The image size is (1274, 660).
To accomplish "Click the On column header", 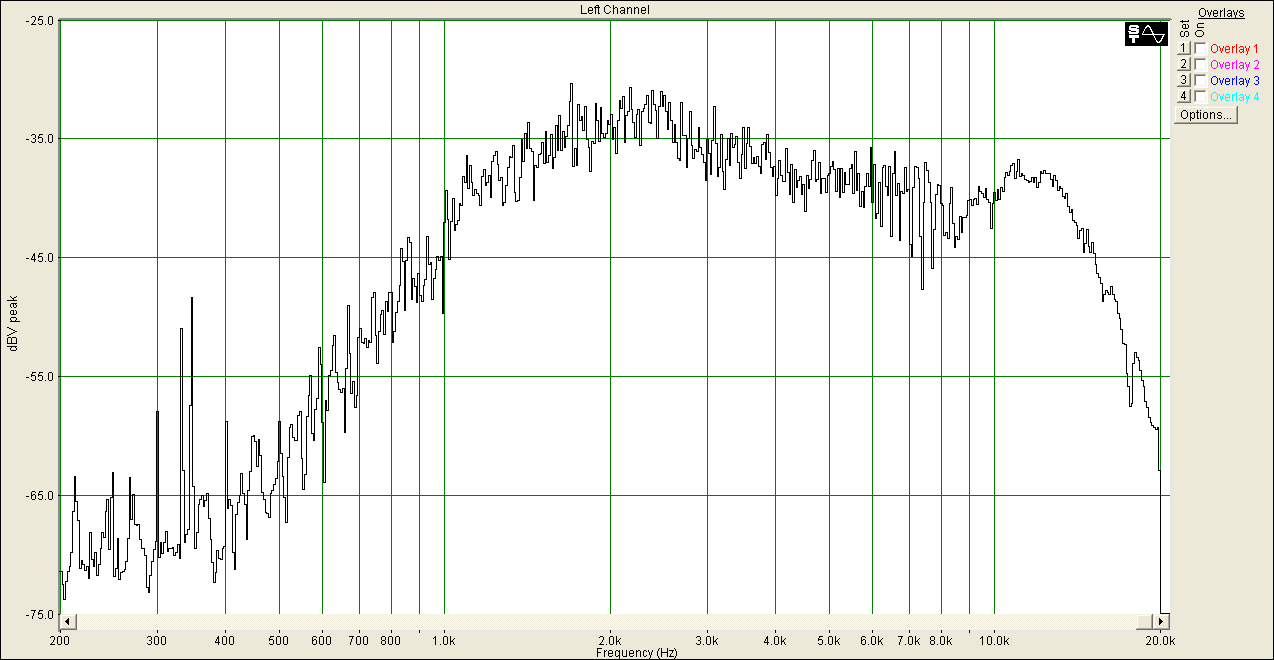I will (x=1200, y=30).
